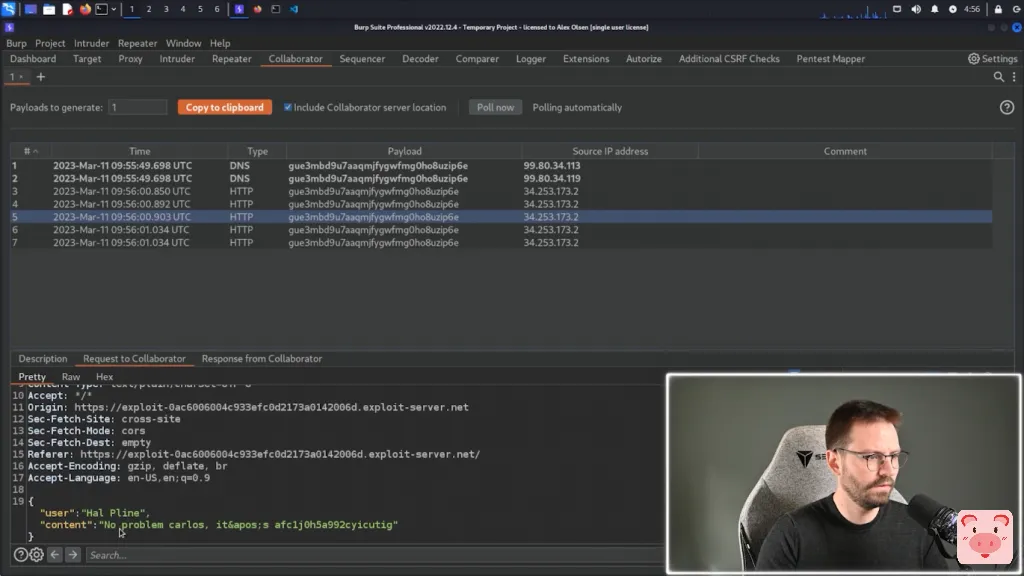Uncheck Include Collaborator server location

(x=288, y=108)
